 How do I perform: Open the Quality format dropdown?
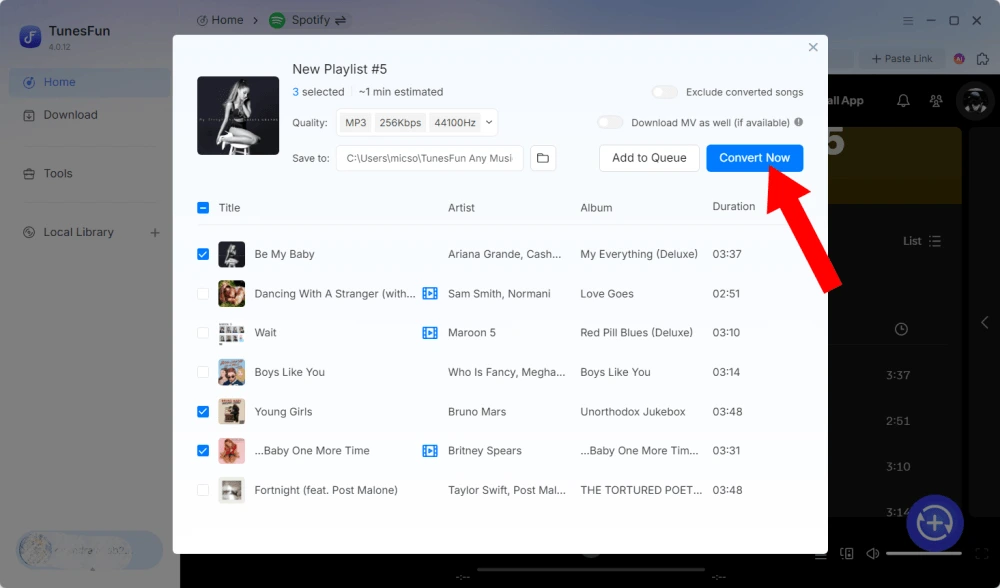[417, 122]
